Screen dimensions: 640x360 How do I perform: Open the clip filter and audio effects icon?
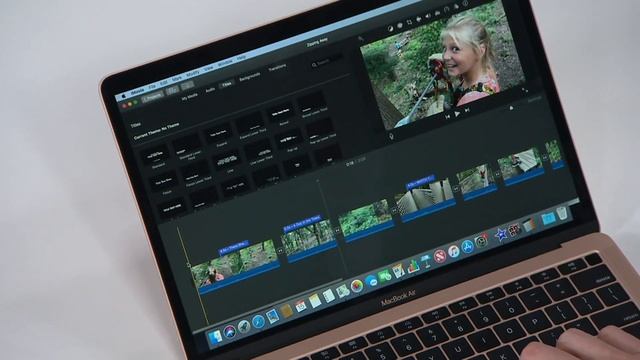click(x=456, y=7)
